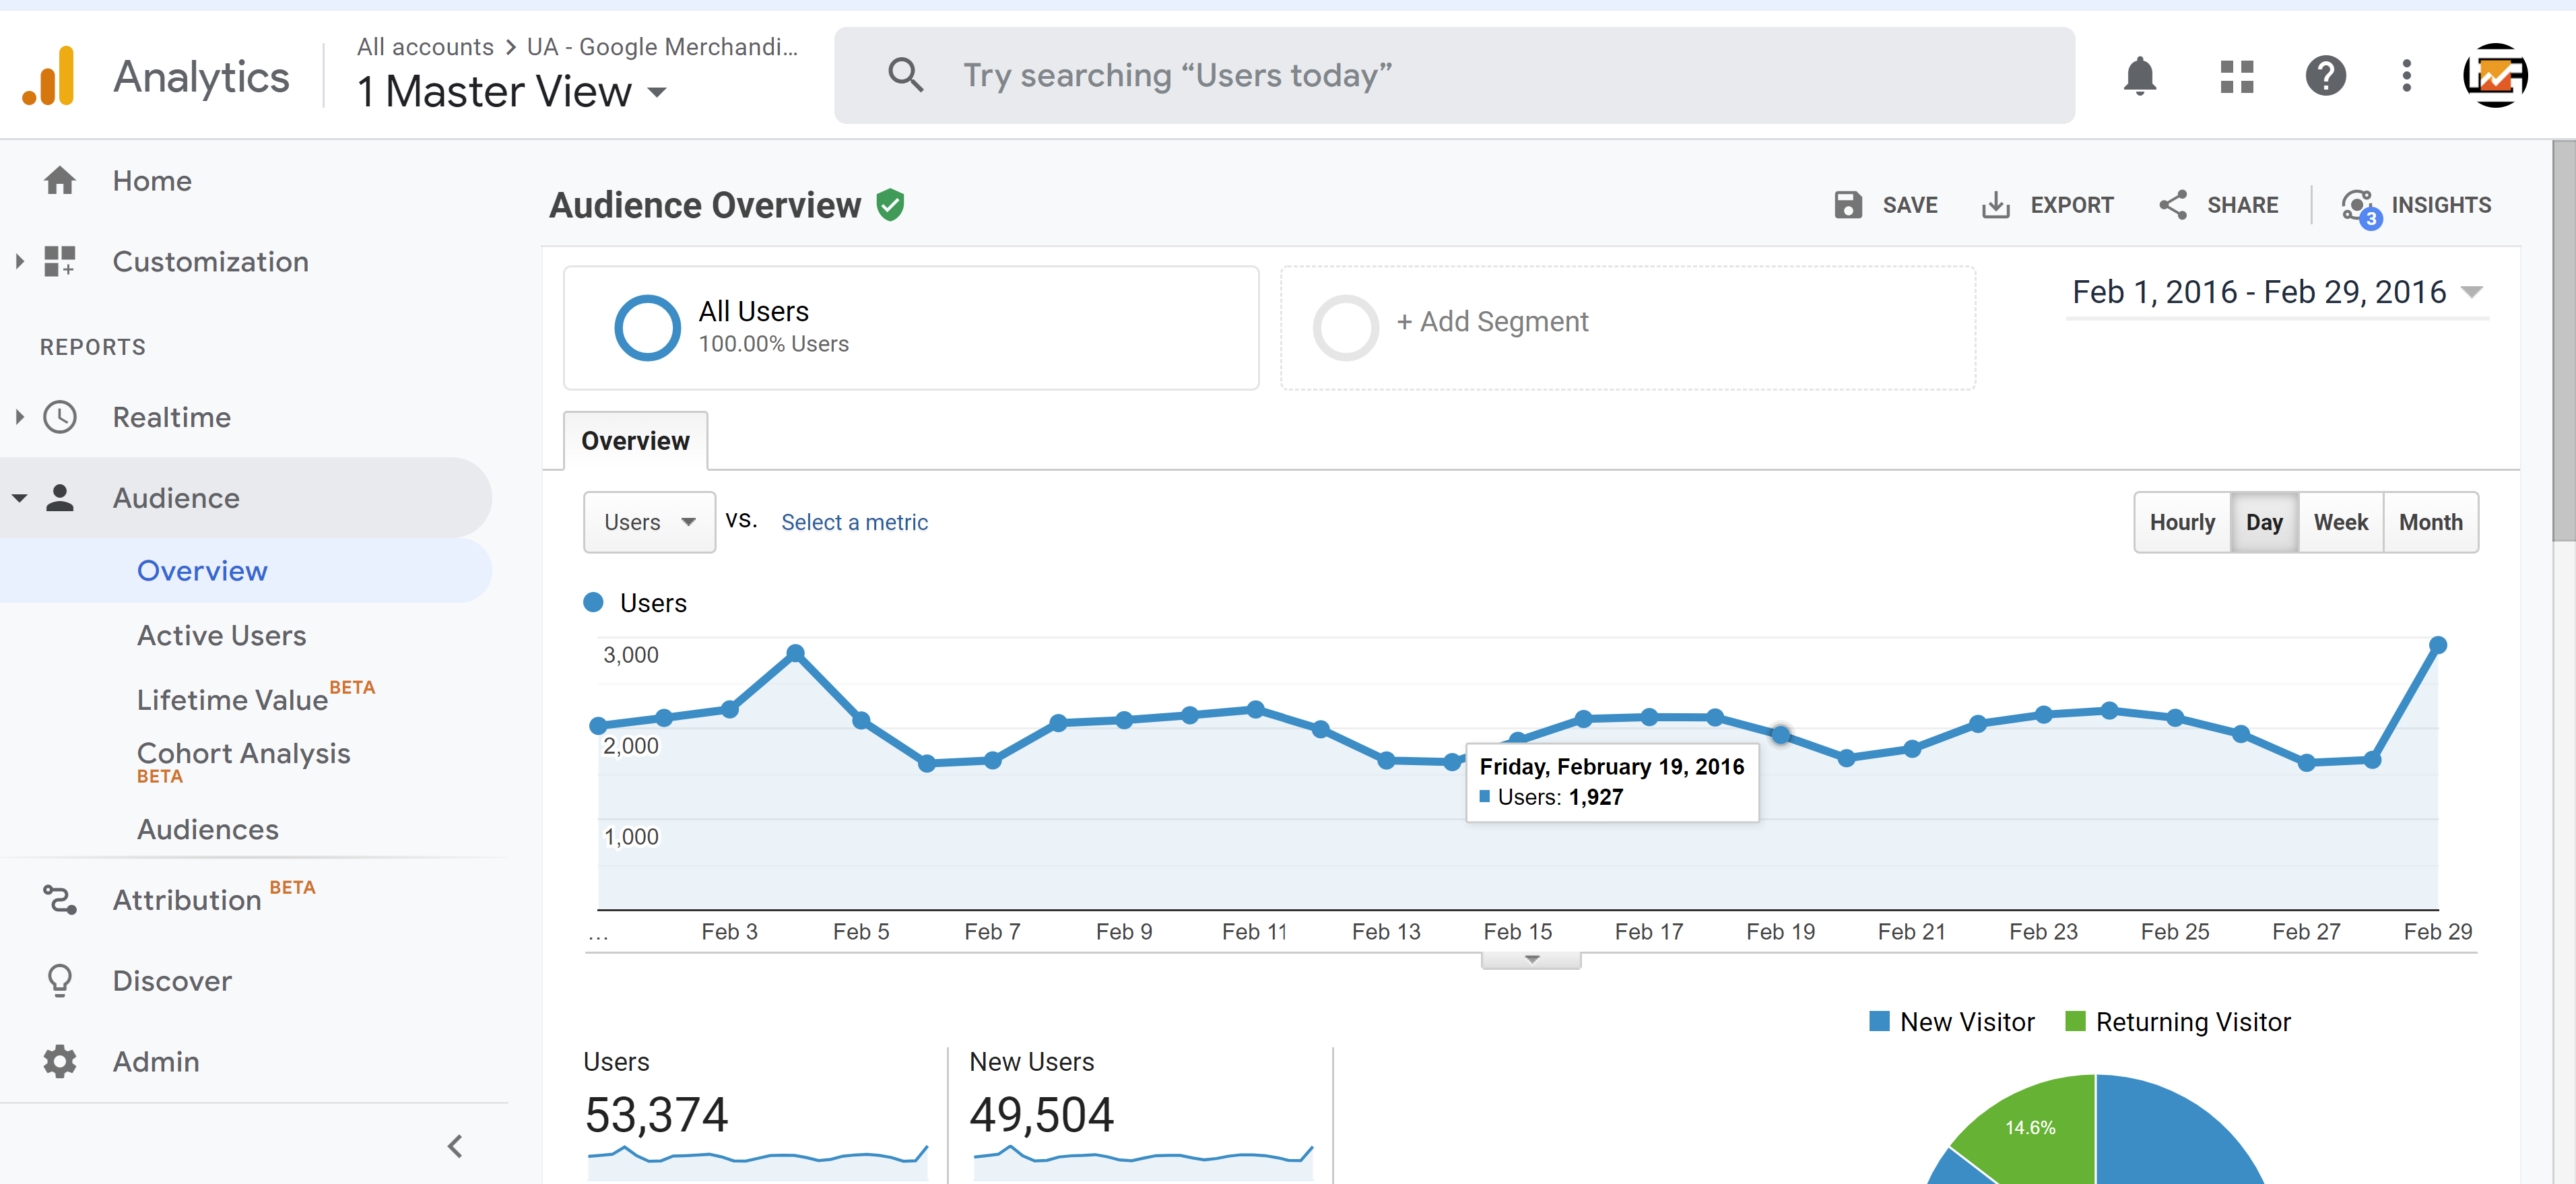Click the EXPORT button label
This screenshot has width=2576, height=1184.
[2072, 205]
